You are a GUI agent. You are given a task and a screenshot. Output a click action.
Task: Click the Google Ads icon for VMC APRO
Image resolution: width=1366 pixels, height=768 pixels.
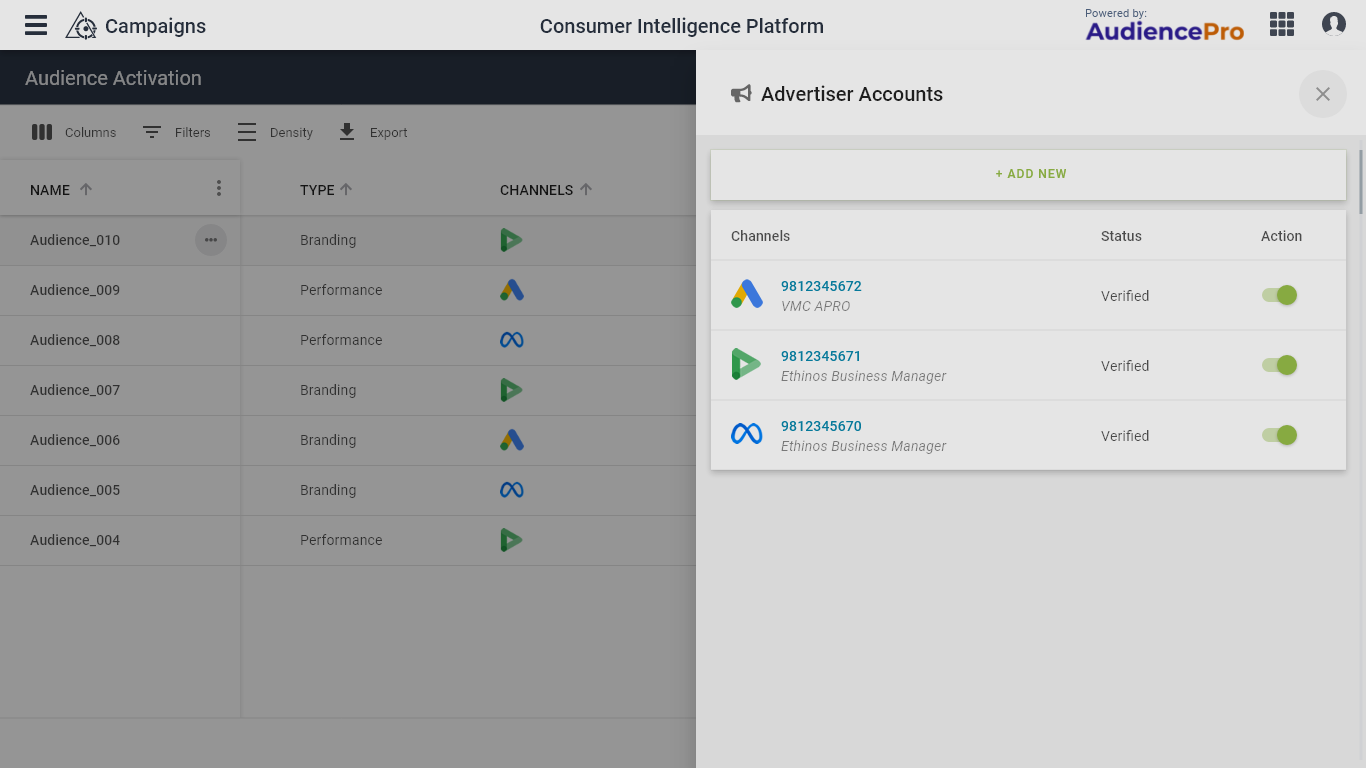point(747,295)
